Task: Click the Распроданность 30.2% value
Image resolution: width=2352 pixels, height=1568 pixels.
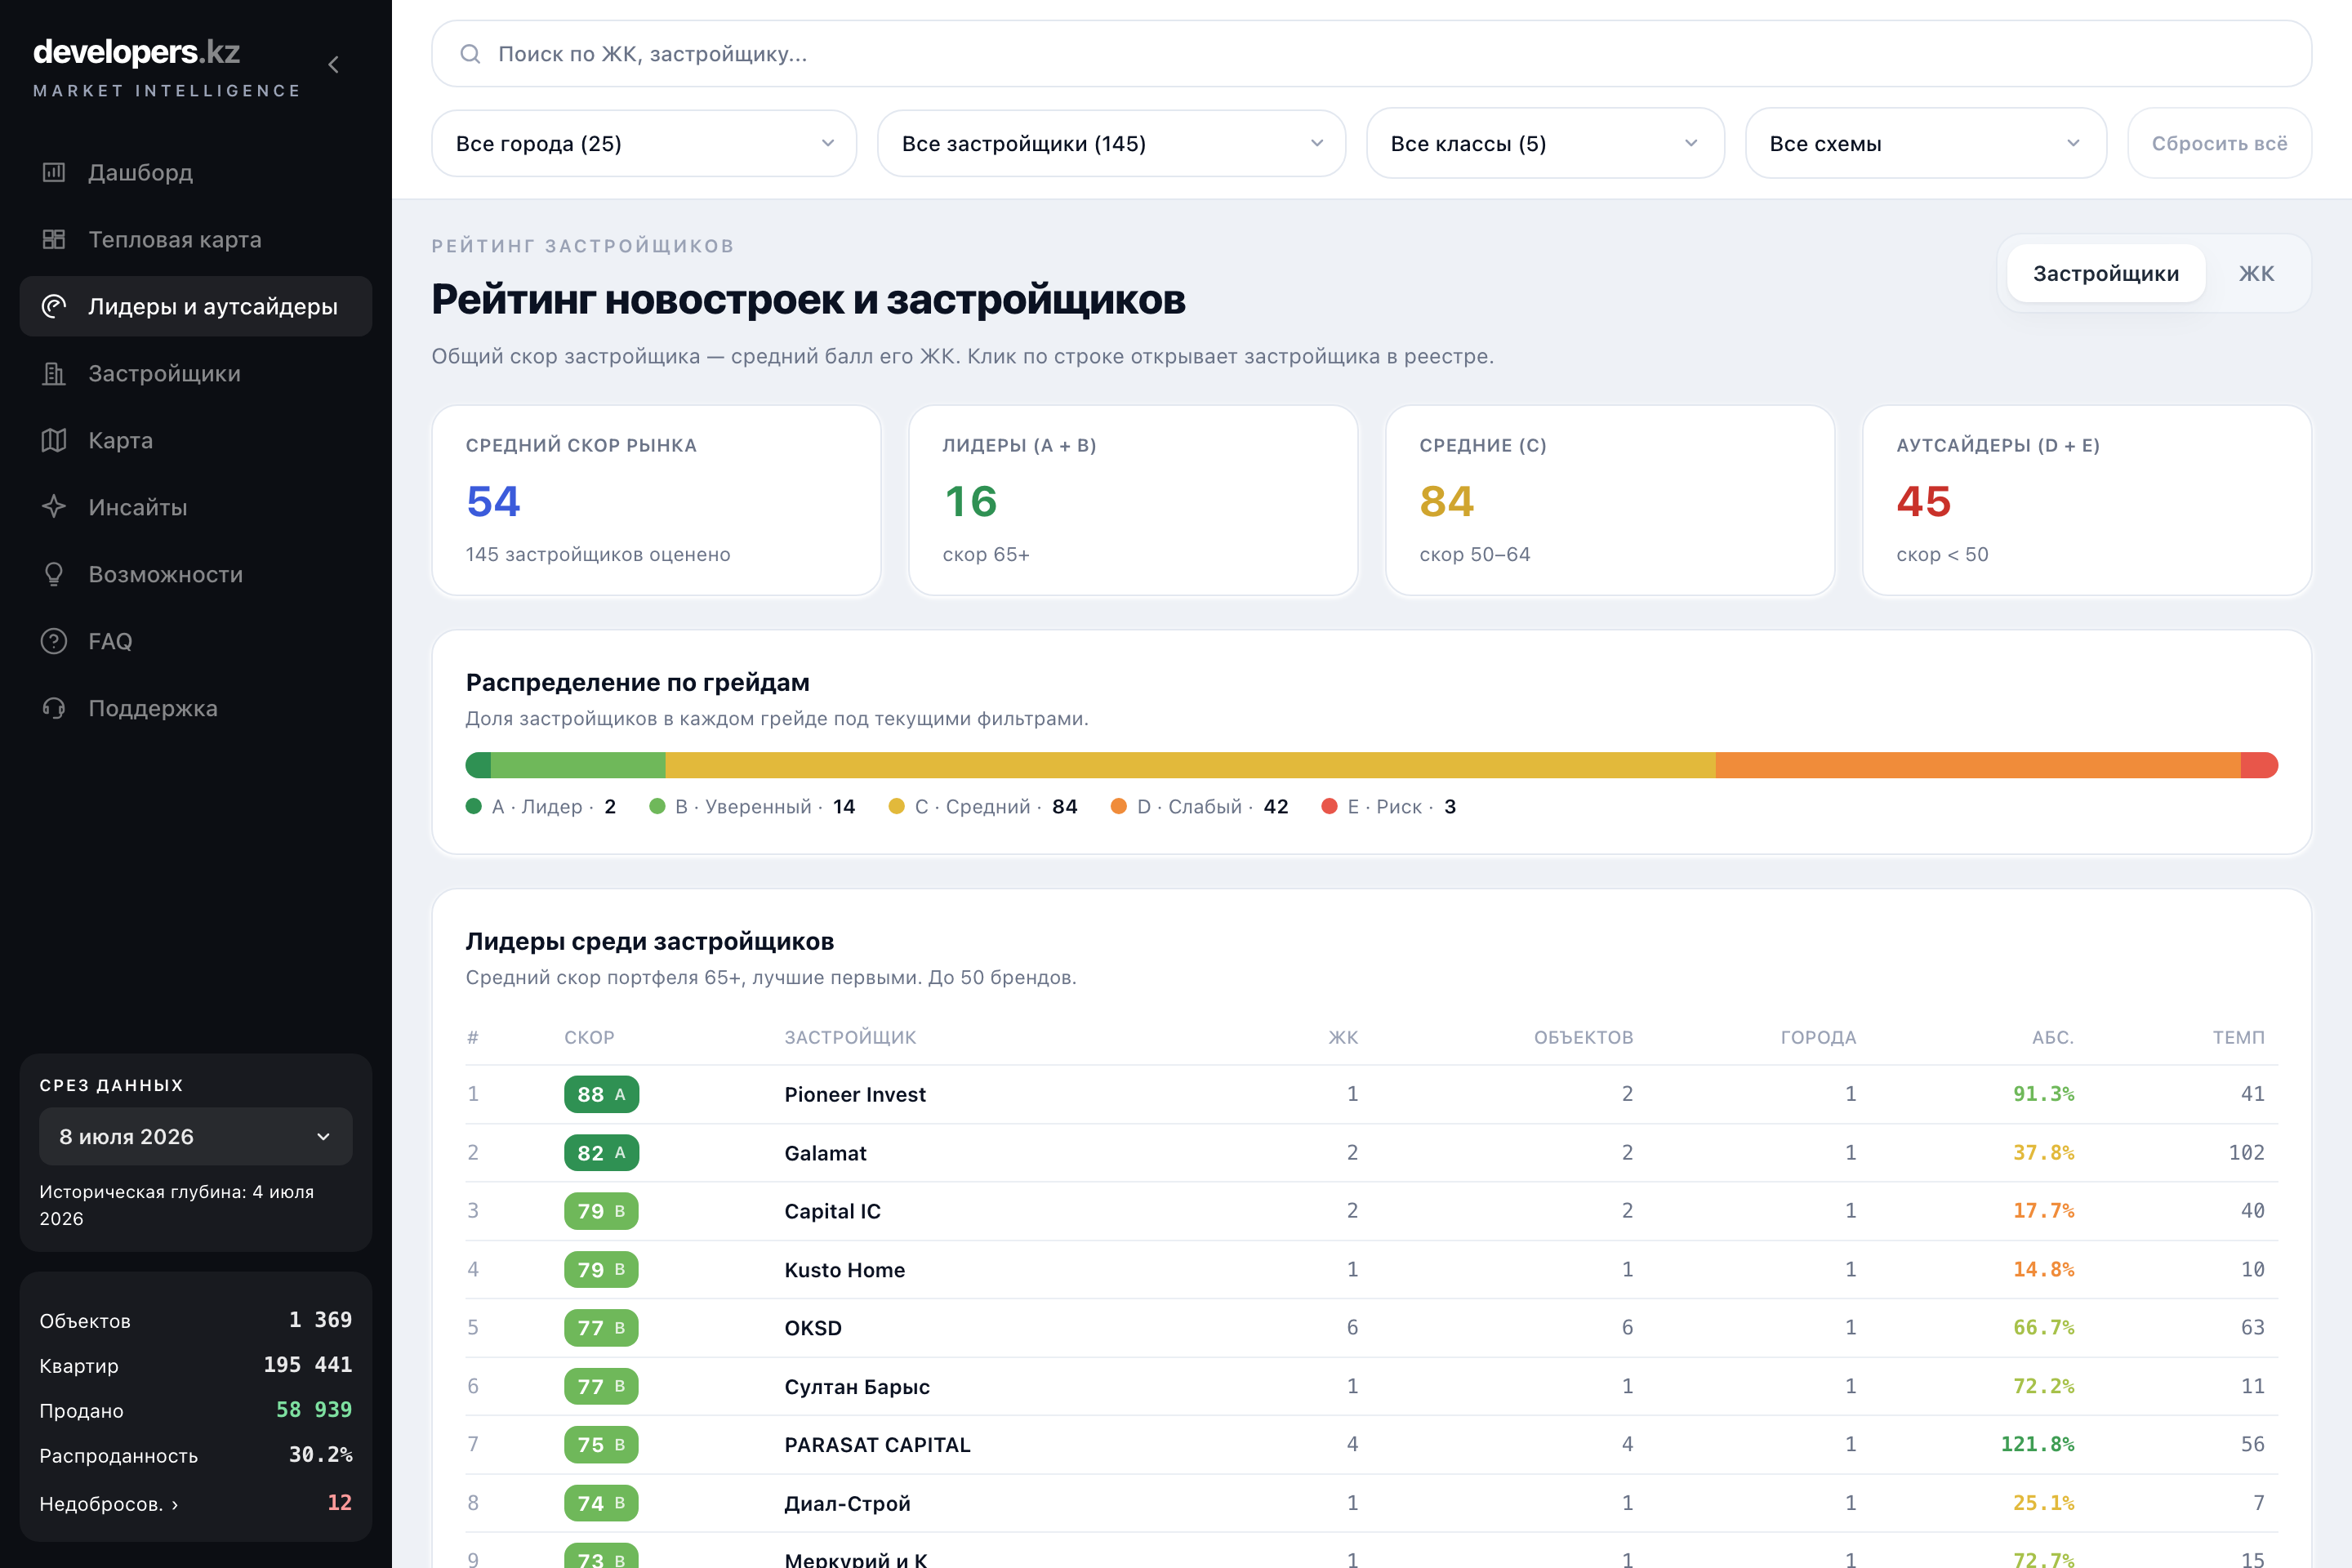Action: tap(320, 1454)
